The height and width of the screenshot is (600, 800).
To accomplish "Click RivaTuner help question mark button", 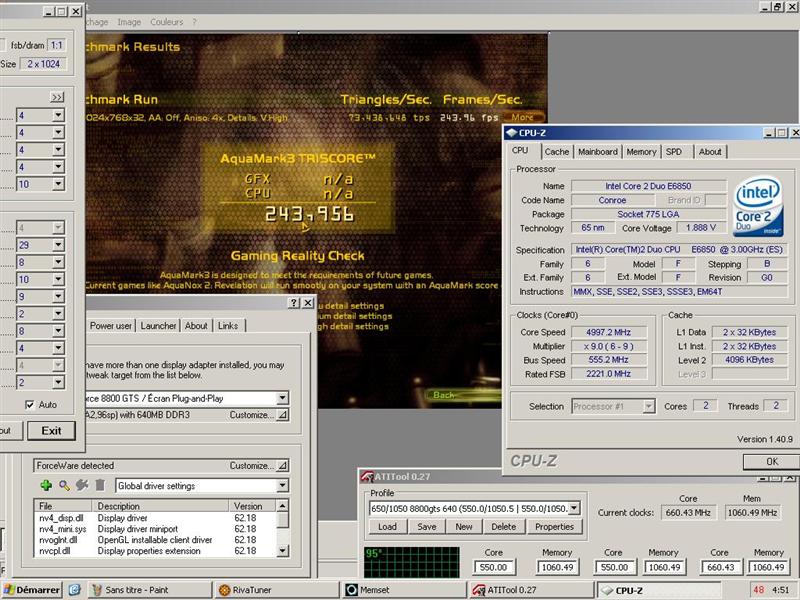I will click(293, 303).
